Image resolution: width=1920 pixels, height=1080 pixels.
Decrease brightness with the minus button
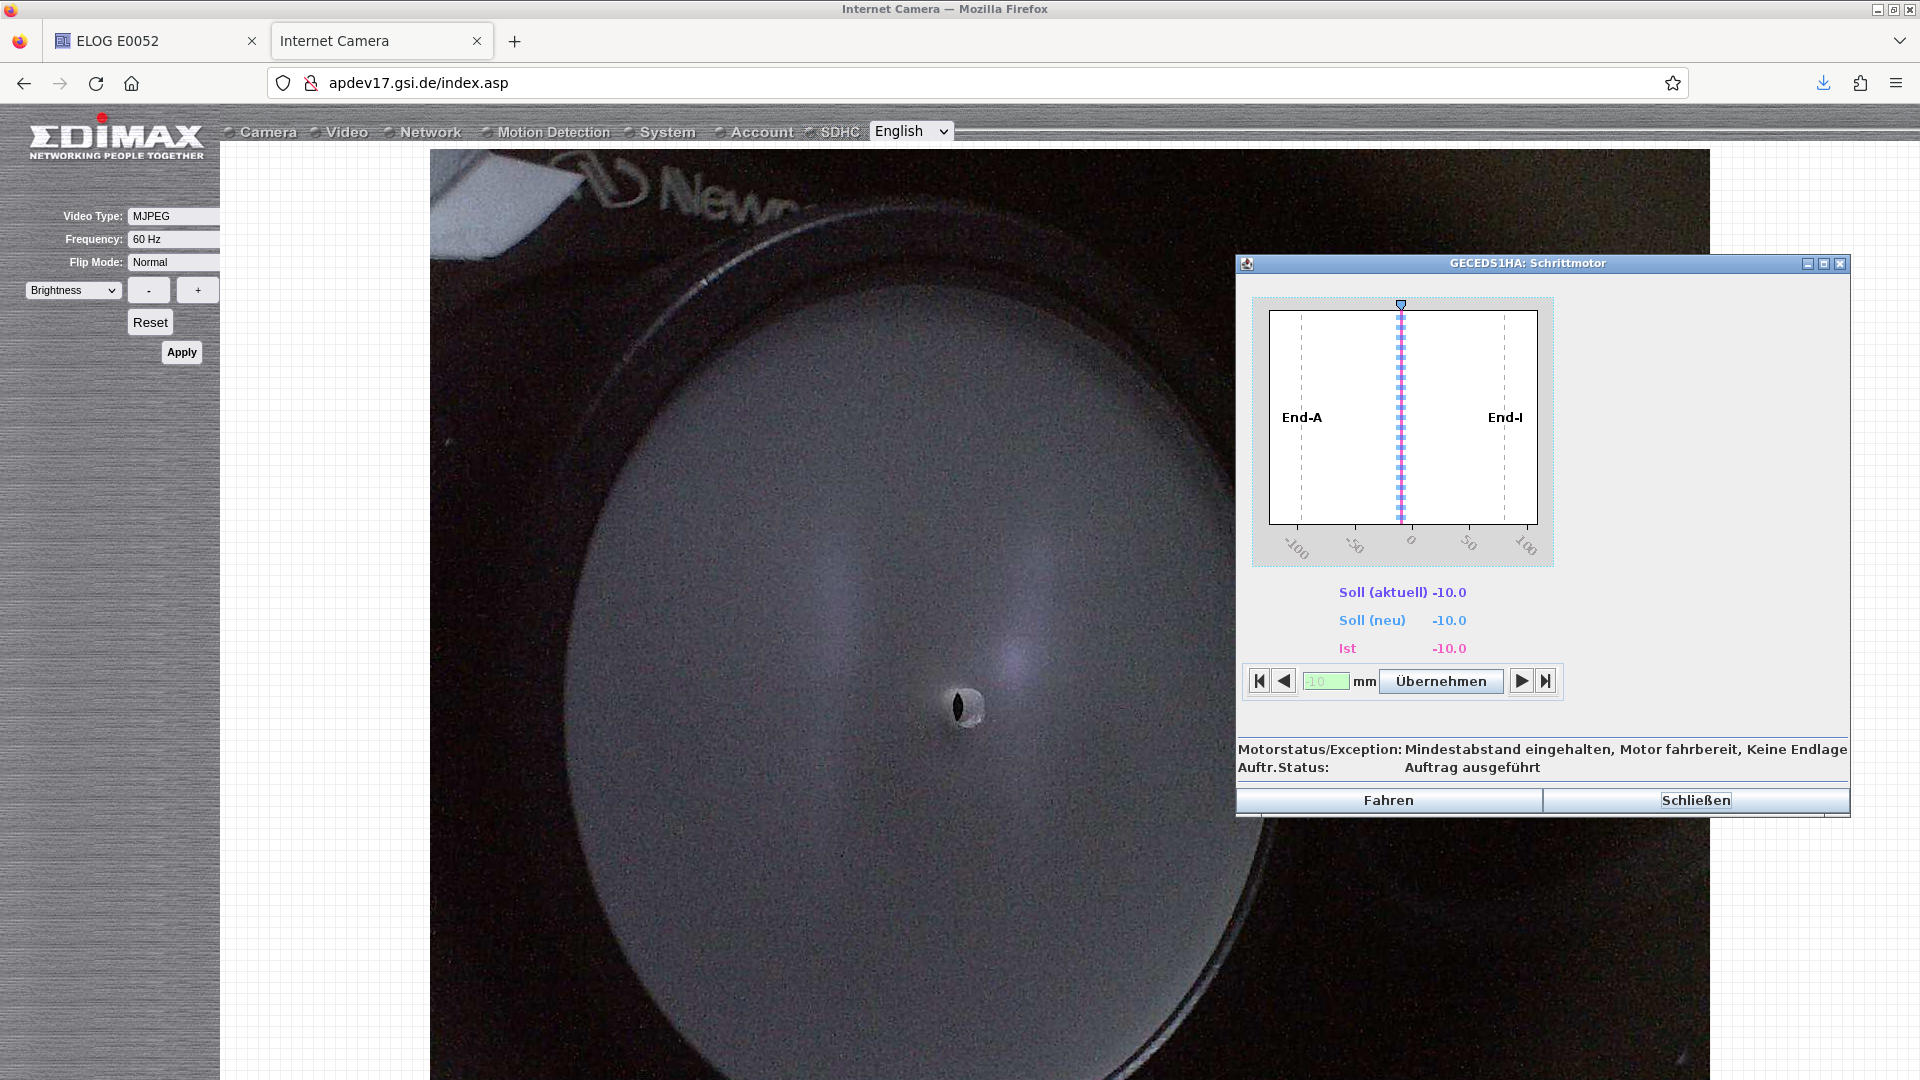[x=149, y=290]
